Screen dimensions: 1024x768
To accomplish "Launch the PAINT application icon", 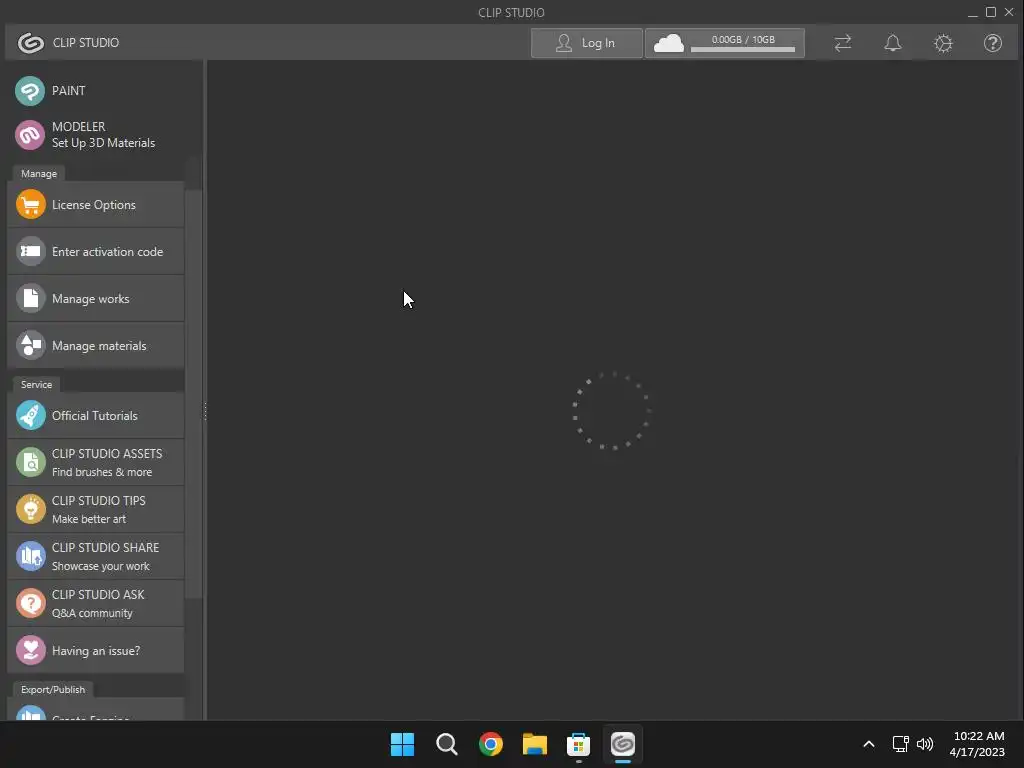I will [30, 91].
